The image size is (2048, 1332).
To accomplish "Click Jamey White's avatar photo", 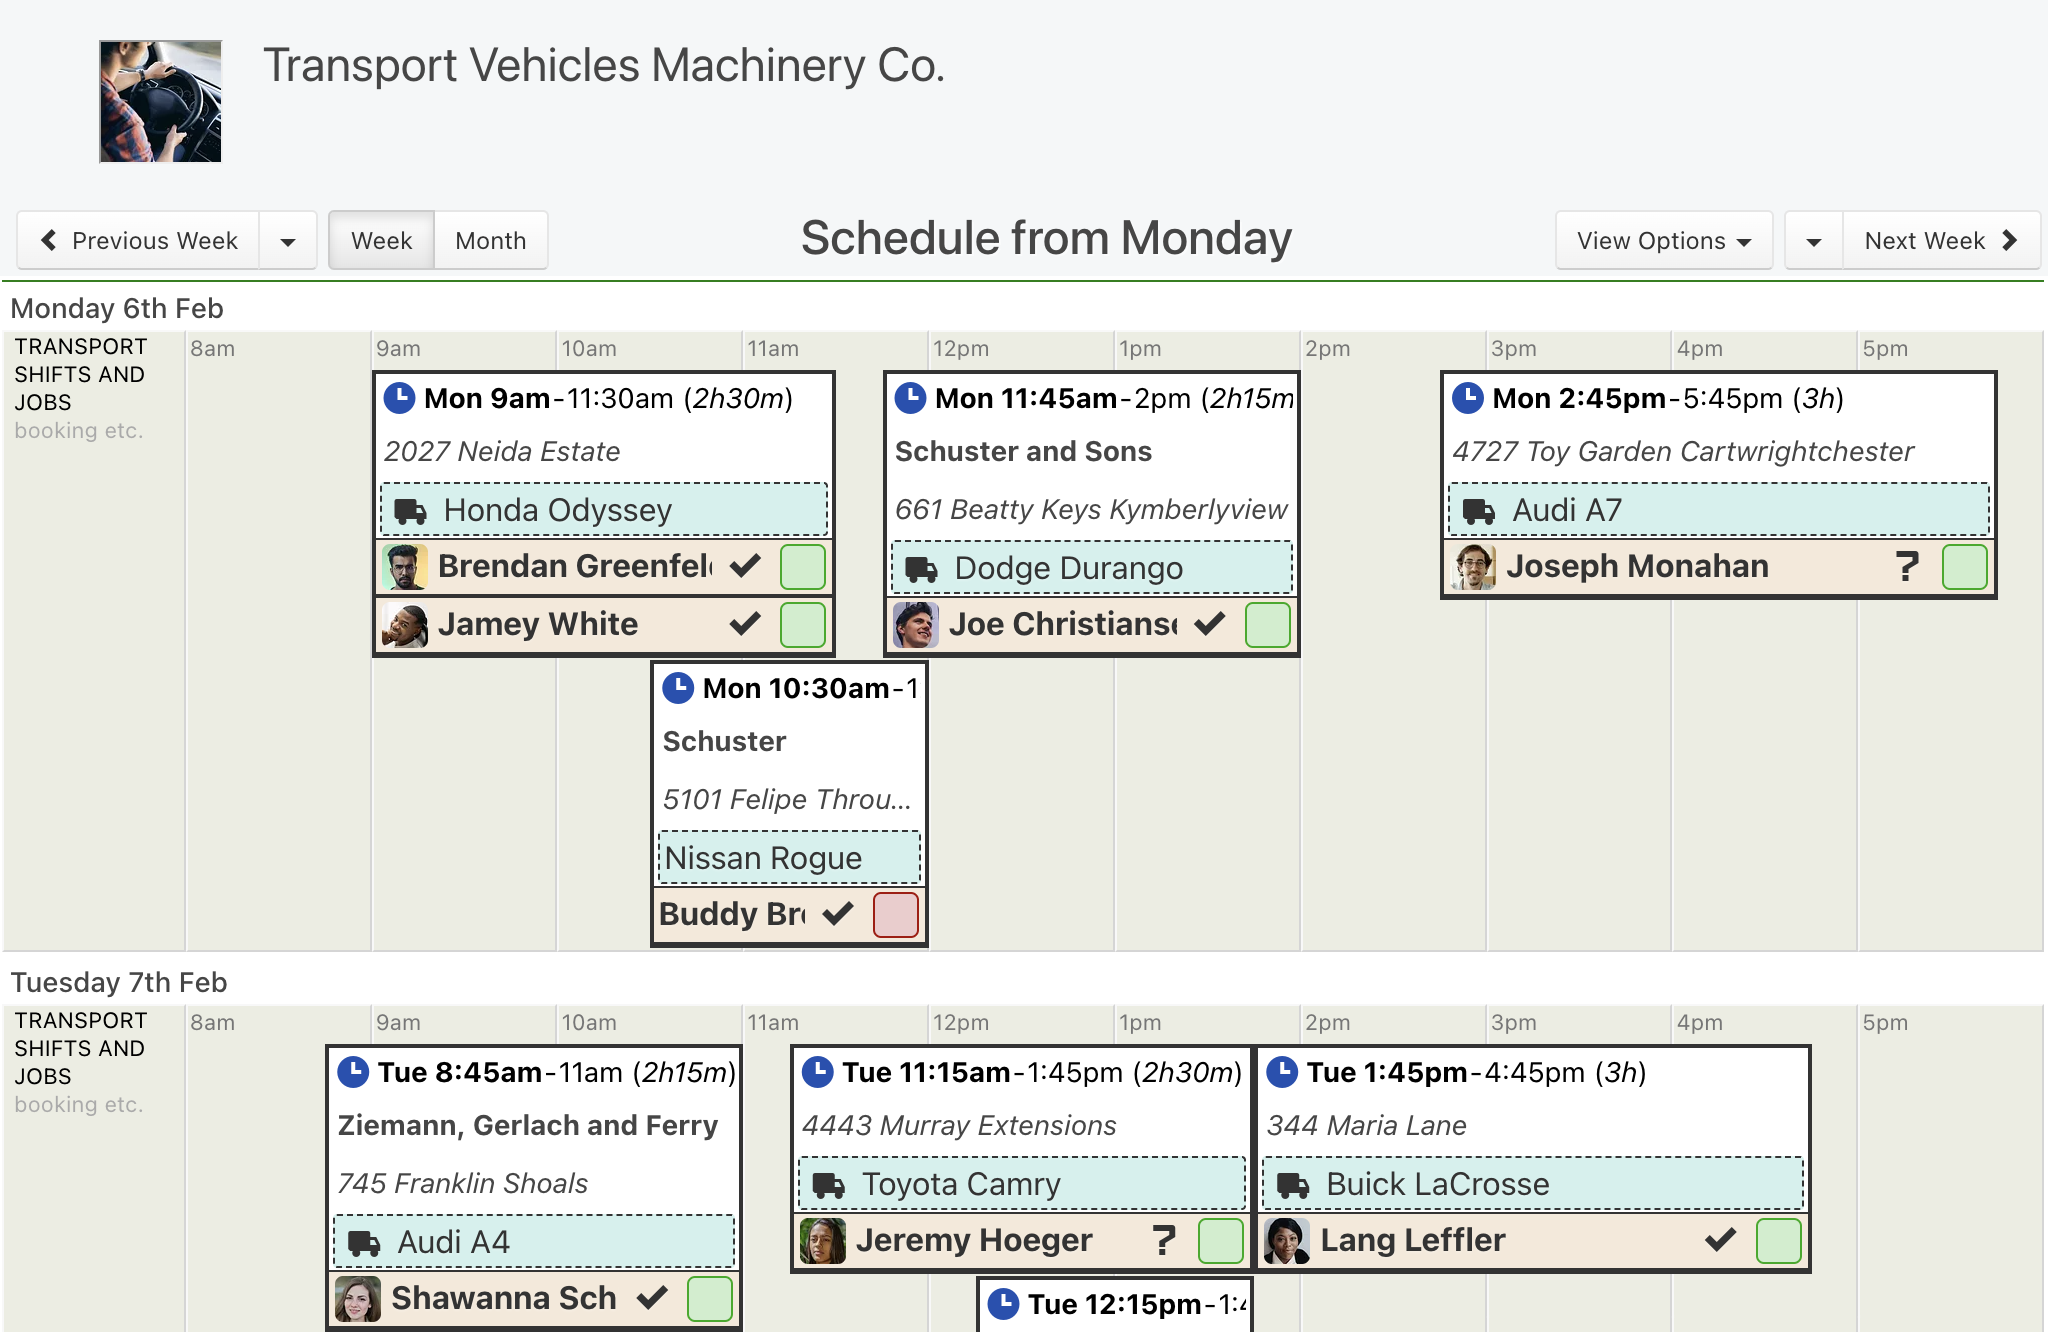I will click(405, 625).
